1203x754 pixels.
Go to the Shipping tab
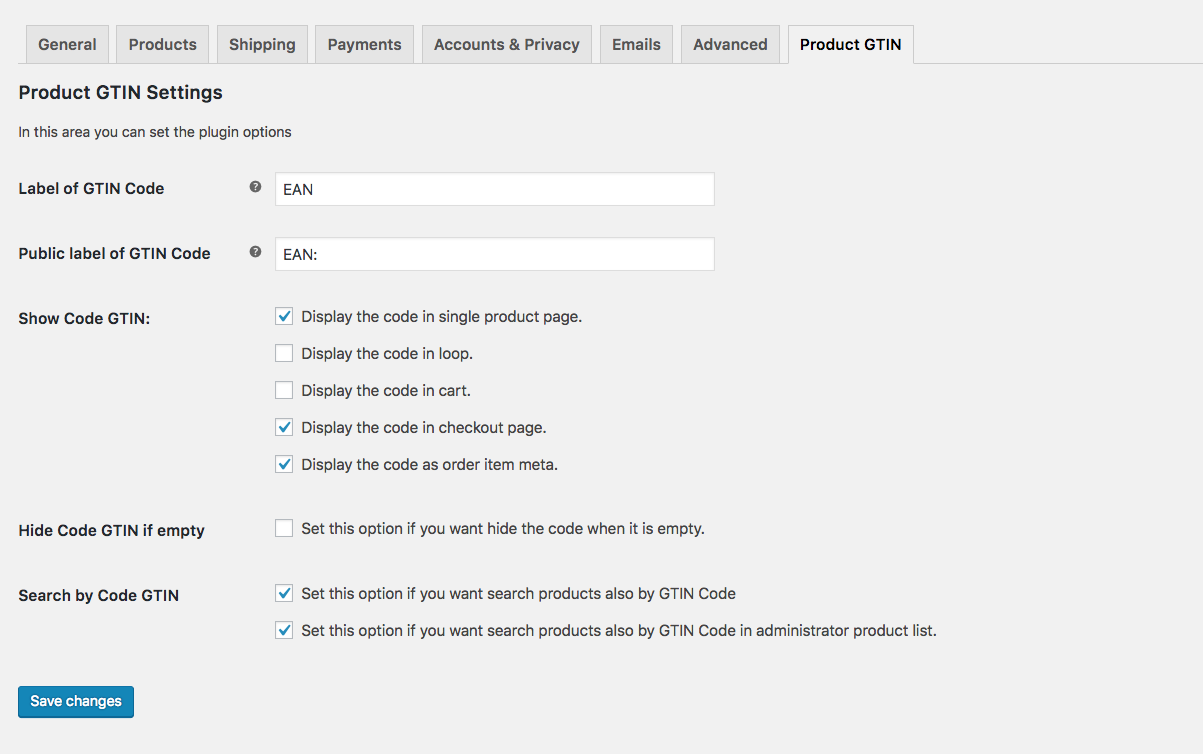(x=262, y=45)
